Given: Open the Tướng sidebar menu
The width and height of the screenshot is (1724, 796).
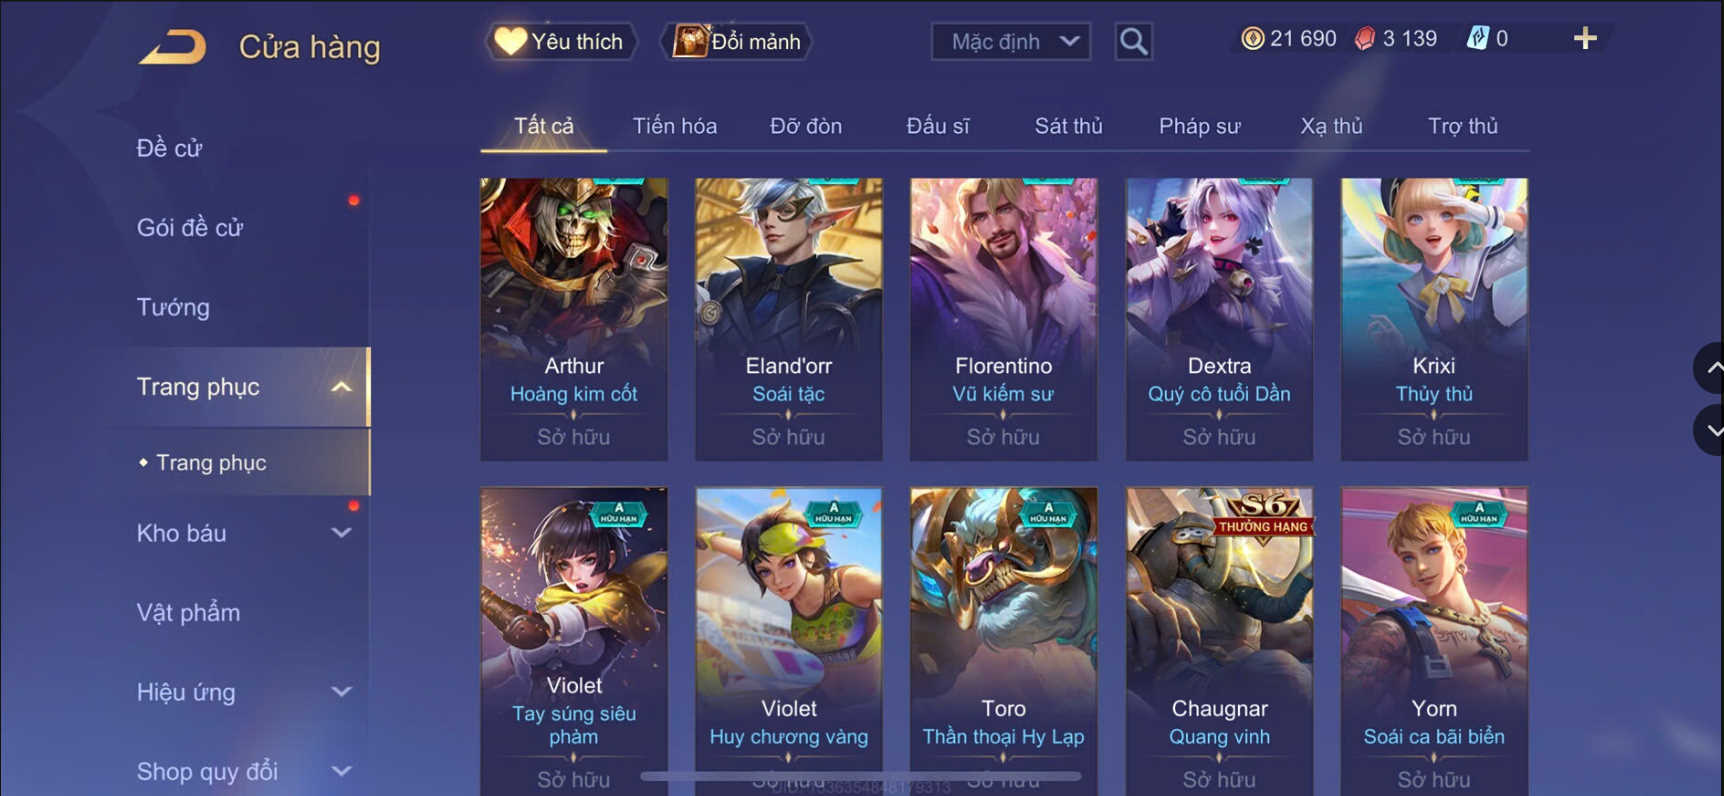Looking at the screenshot, I should [x=173, y=307].
